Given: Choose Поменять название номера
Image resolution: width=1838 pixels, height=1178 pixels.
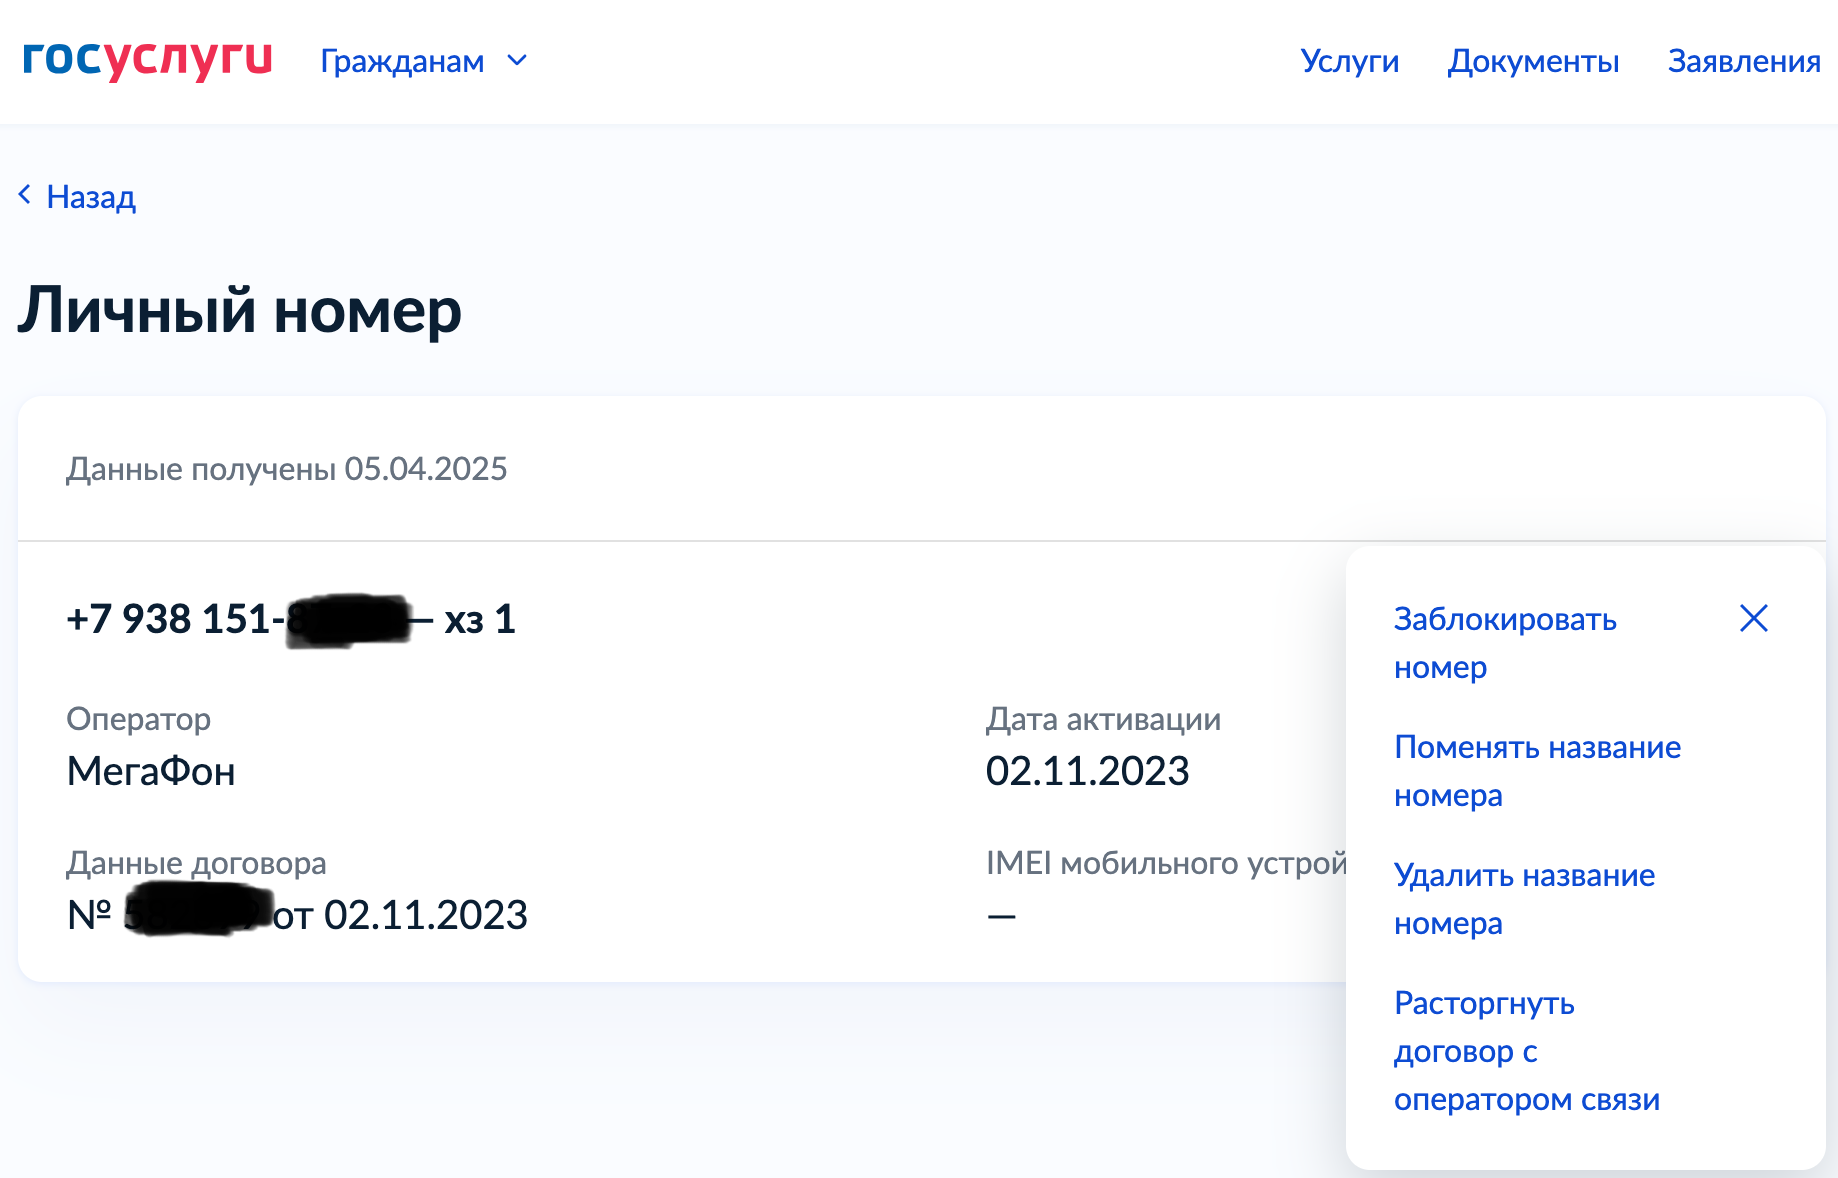Looking at the screenshot, I should point(1537,770).
